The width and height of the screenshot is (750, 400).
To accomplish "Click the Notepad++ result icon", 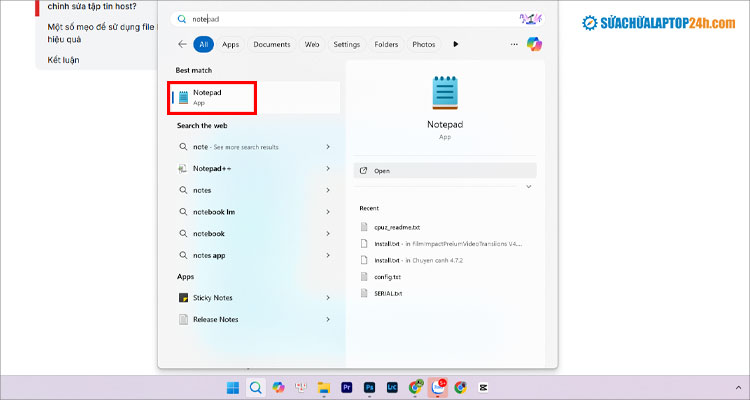I will pos(183,168).
